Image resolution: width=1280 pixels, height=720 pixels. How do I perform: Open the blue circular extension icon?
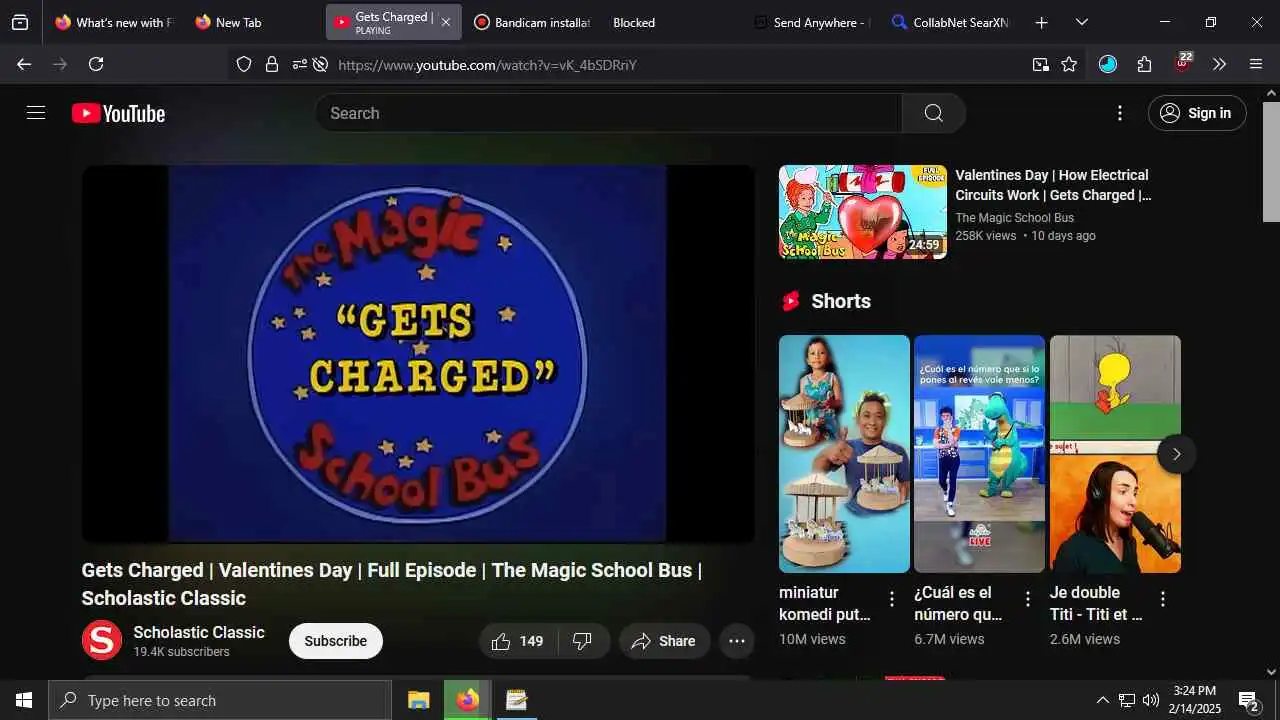pos(1108,64)
